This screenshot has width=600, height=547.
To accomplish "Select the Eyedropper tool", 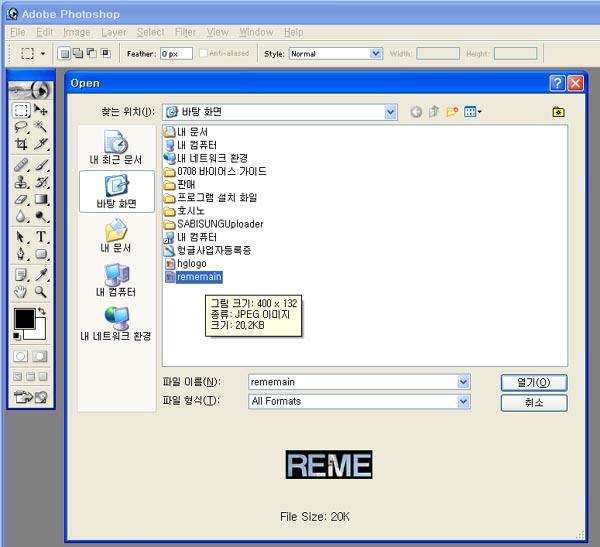I will (41, 274).
